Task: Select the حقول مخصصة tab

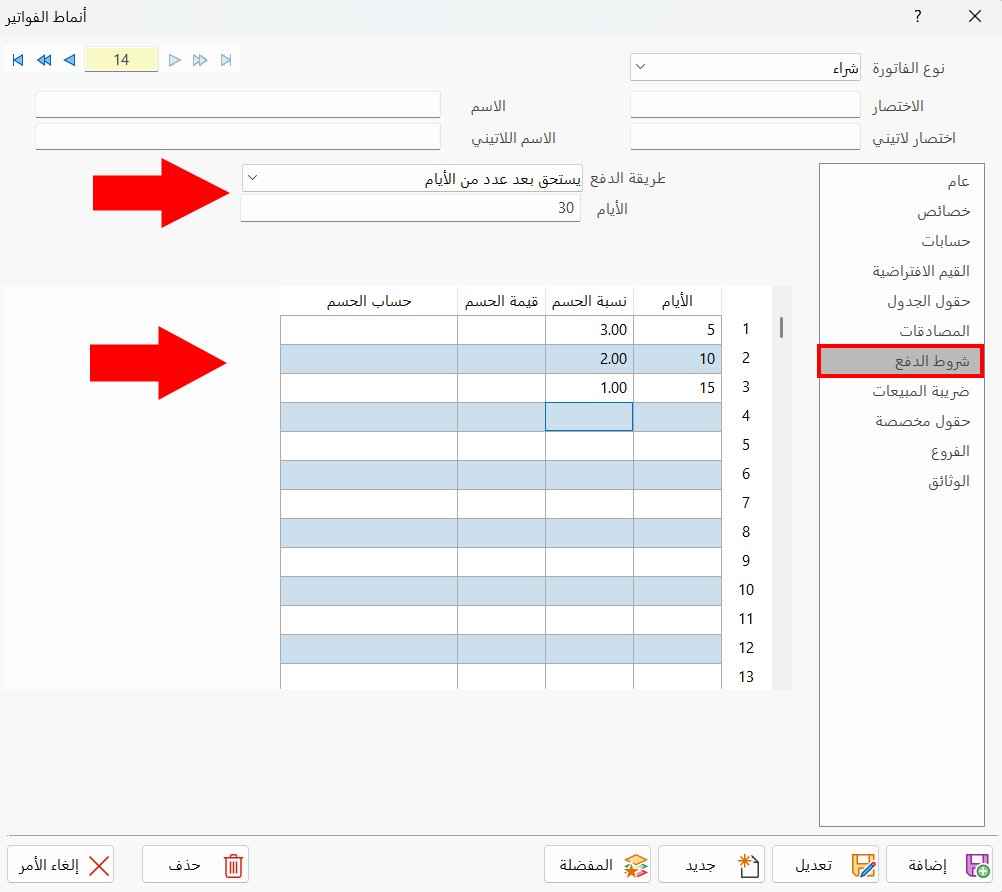Action: click(902, 421)
